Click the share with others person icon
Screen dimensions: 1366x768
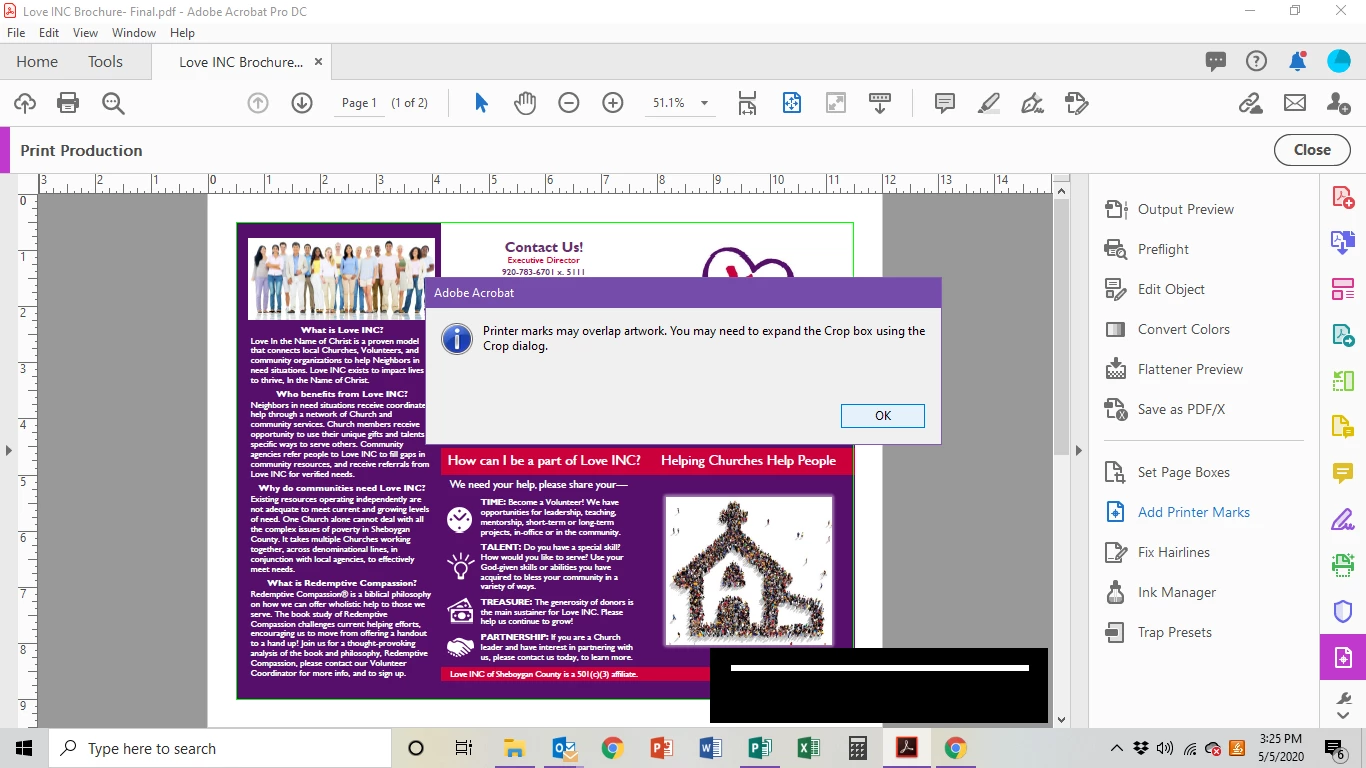click(1339, 103)
